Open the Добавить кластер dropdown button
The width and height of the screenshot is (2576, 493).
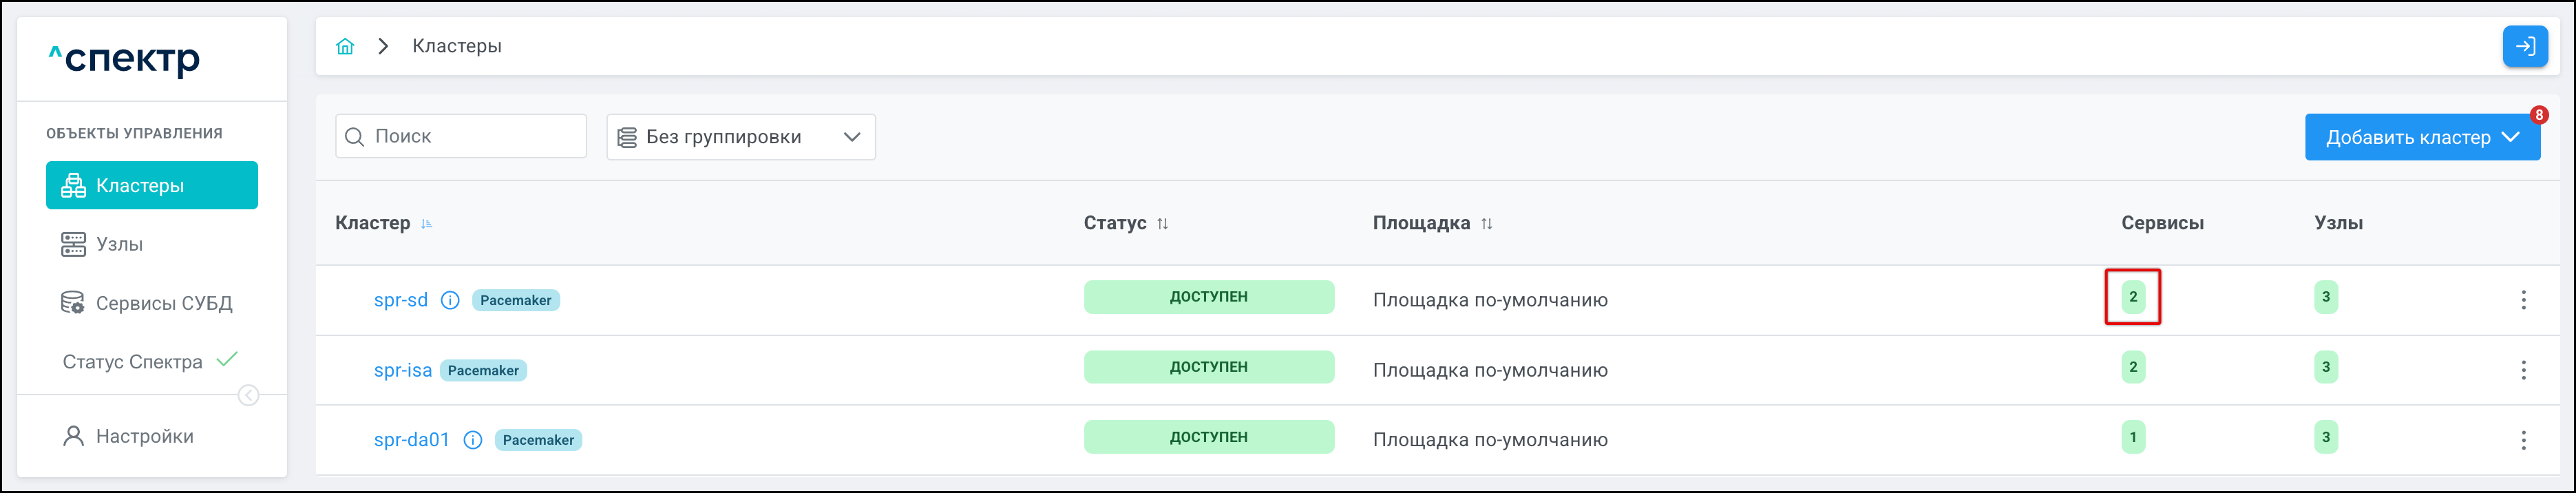pos(2421,137)
